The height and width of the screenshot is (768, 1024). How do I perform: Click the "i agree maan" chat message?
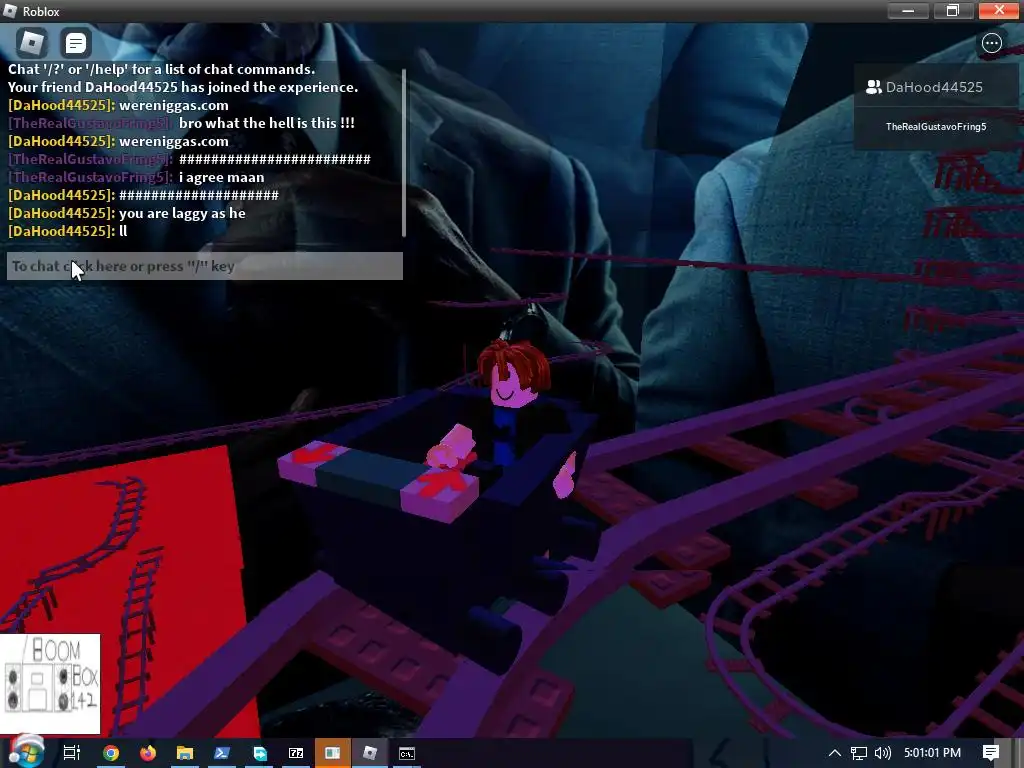point(221,177)
